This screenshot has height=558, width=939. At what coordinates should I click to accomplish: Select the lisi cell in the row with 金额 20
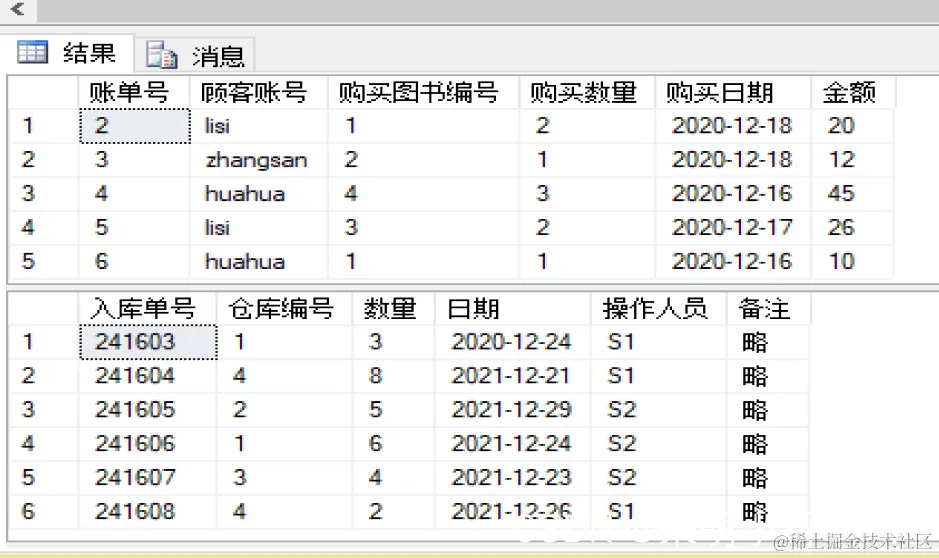click(259, 126)
